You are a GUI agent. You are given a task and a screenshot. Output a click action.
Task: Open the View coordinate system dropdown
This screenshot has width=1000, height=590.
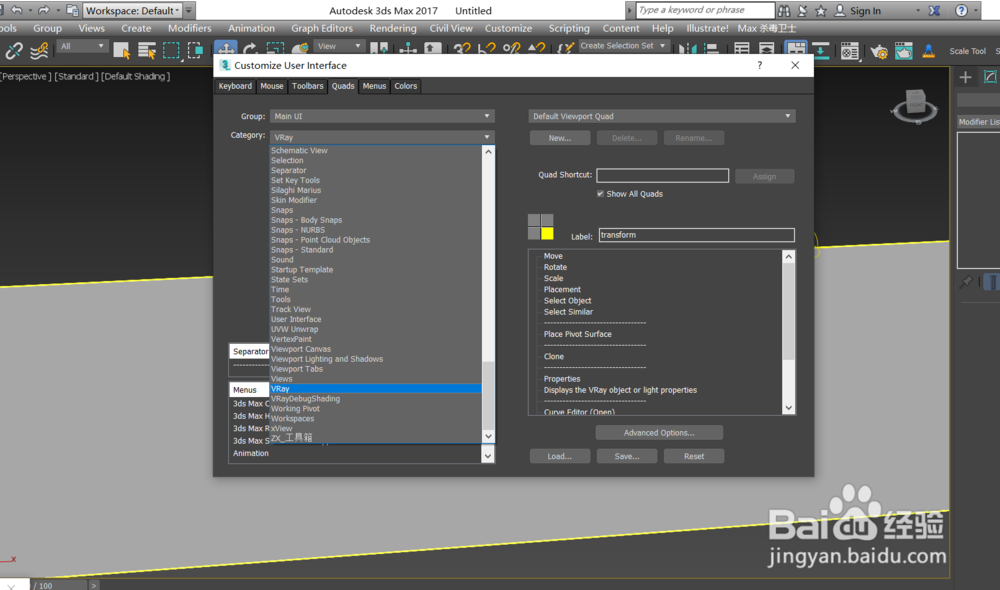[x=339, y=47]
